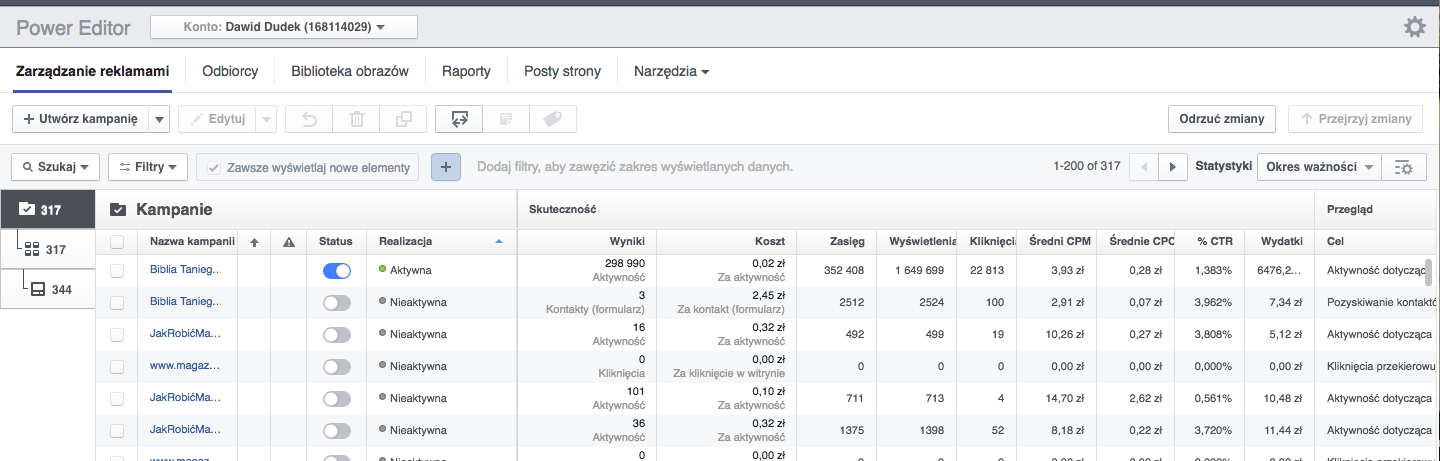Uncheck Zawsze wyświetlaj nowe elementy checkbox

213,167
